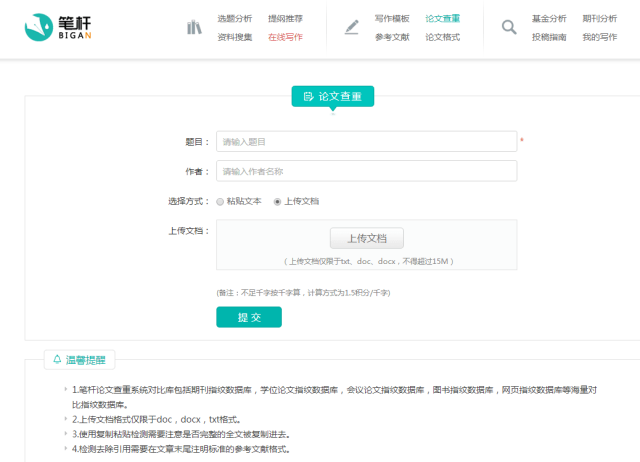Open 资料搜集 menu item
640x462 pixels.
tap(235, 37)
